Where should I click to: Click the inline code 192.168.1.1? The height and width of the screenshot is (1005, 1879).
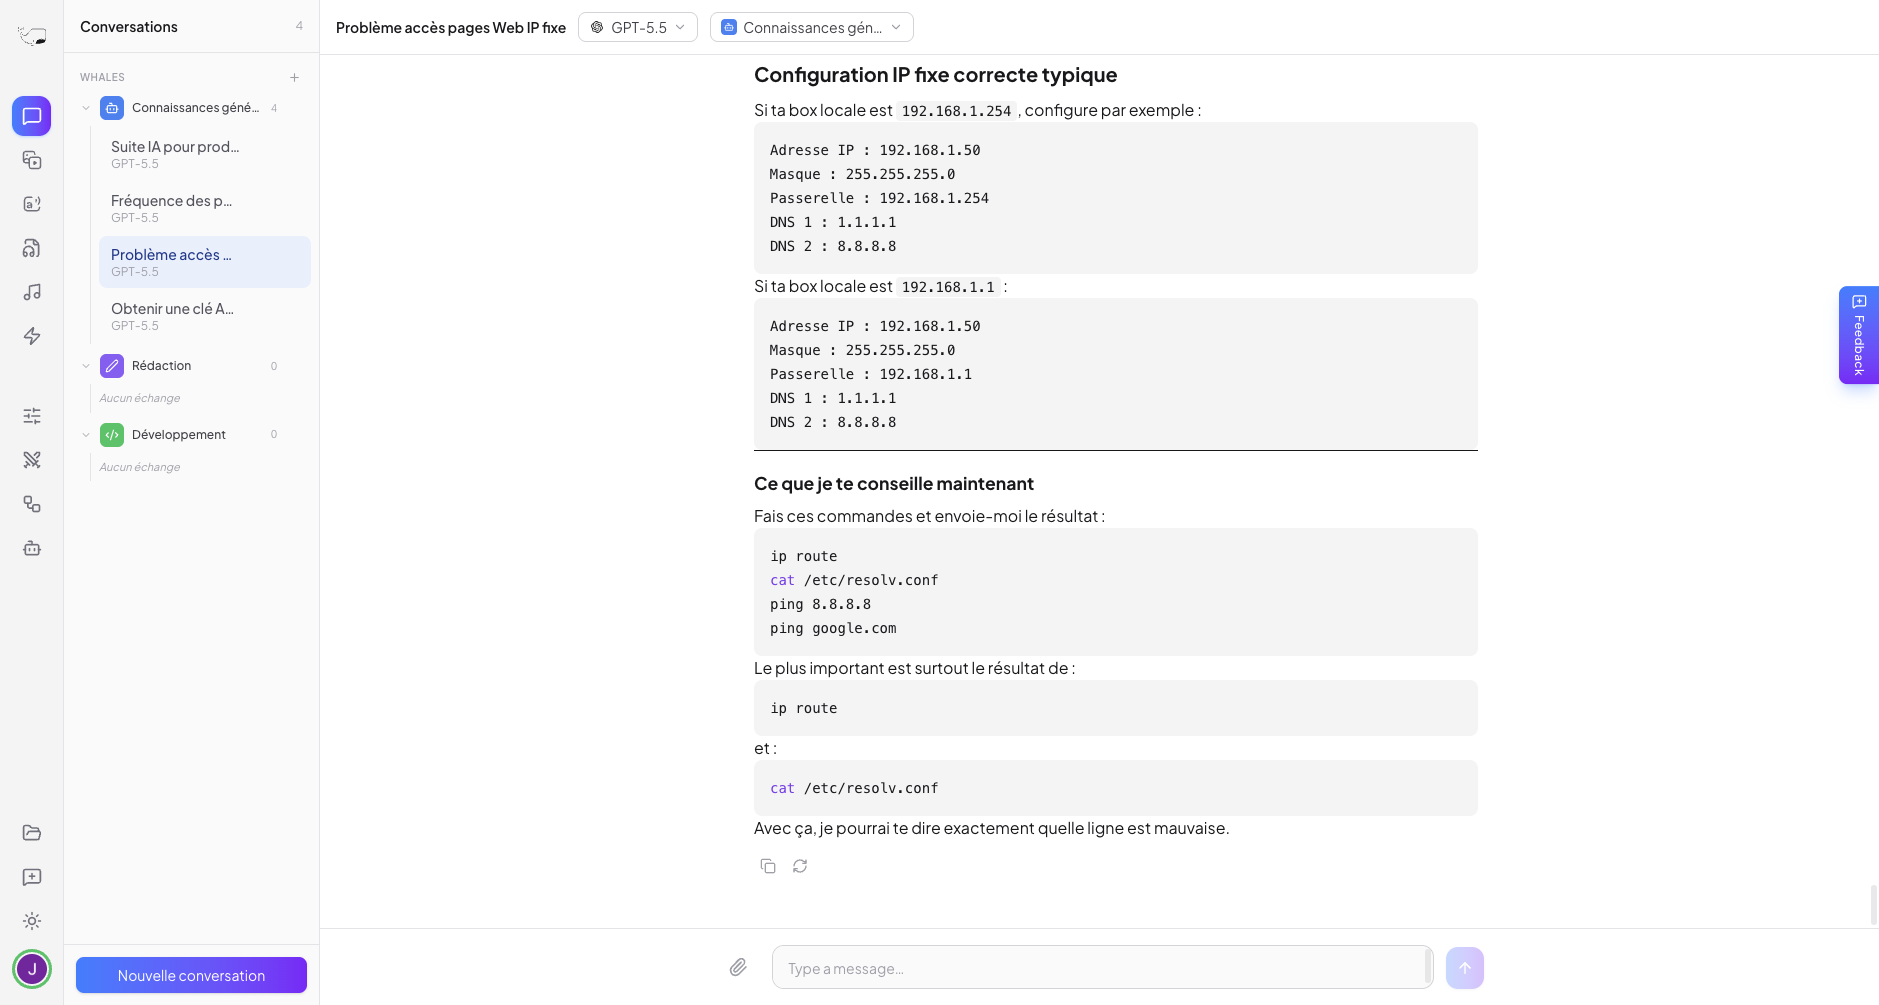coord(948,287)
